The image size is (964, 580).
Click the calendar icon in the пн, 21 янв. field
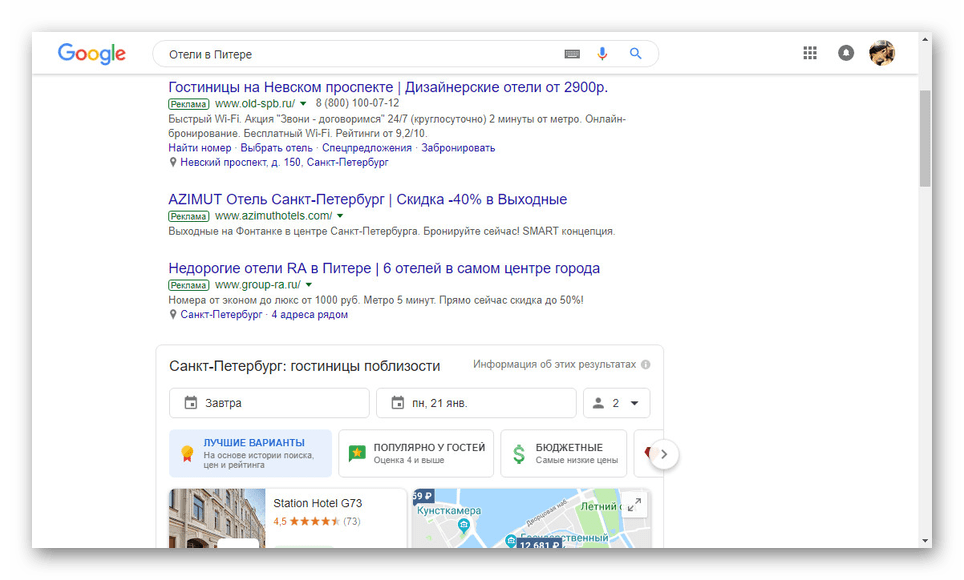click(x=398, y=403)
